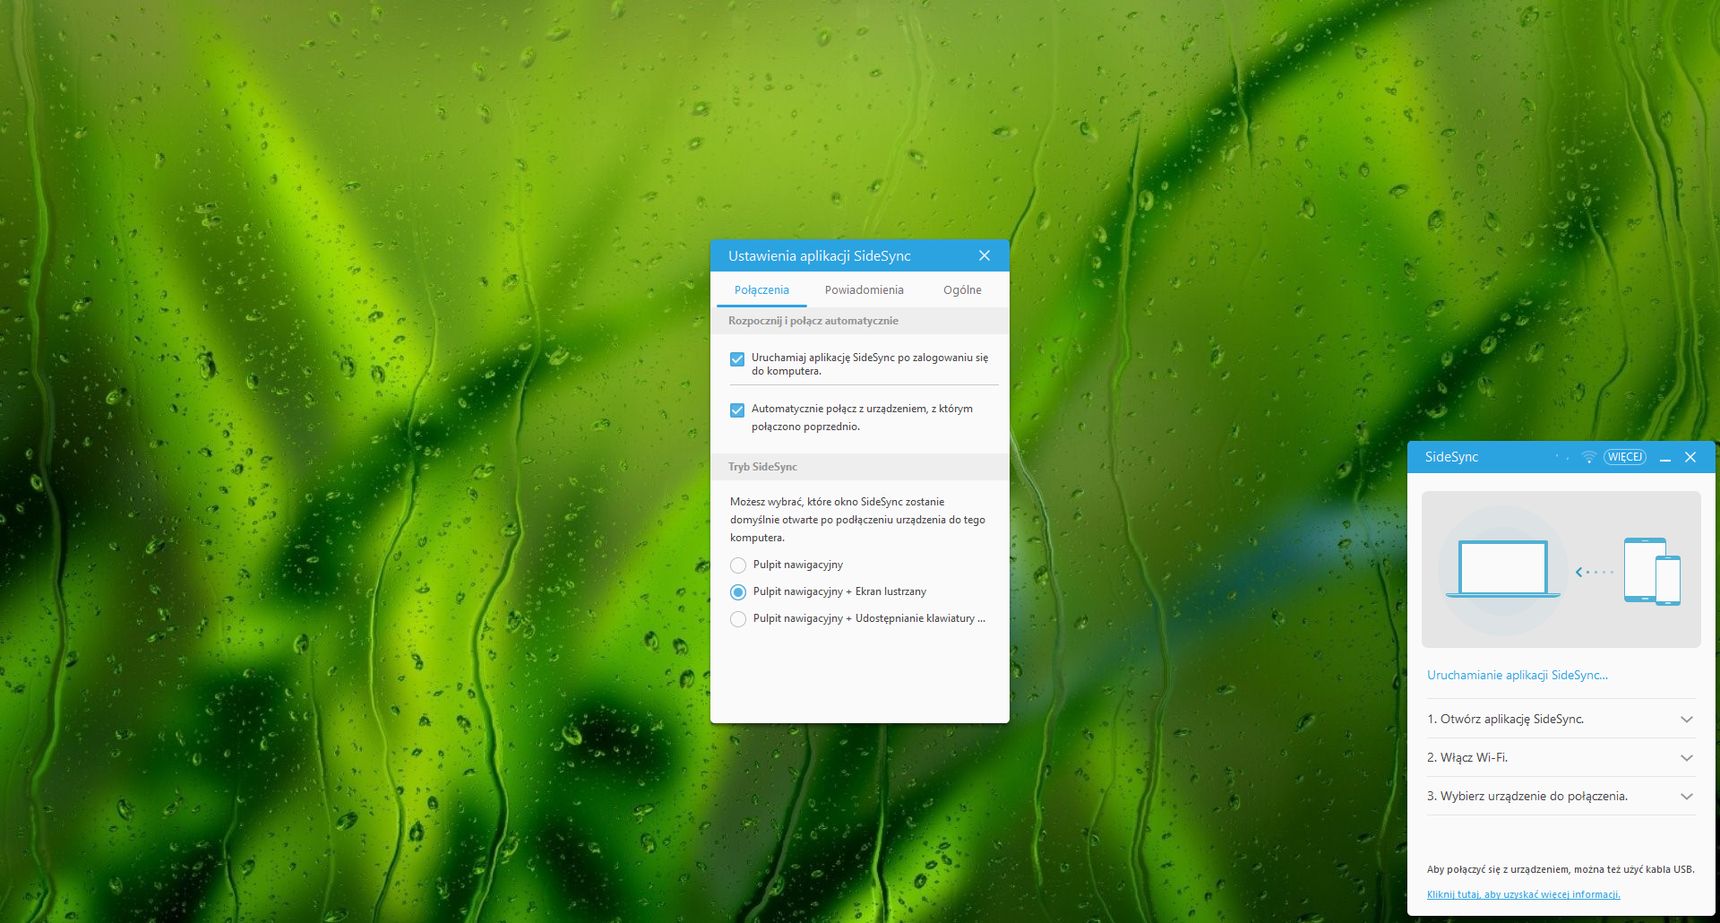Click the tablet and phone illustration
The width and height of the screenshot is (1720, 923).
(1652, 571)
